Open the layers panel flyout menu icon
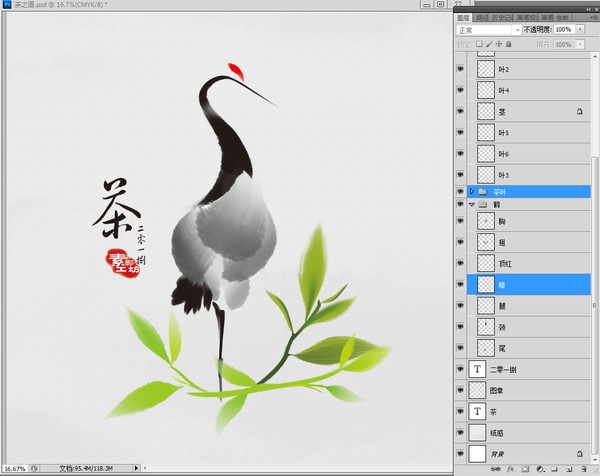 [x=594, y=18]
